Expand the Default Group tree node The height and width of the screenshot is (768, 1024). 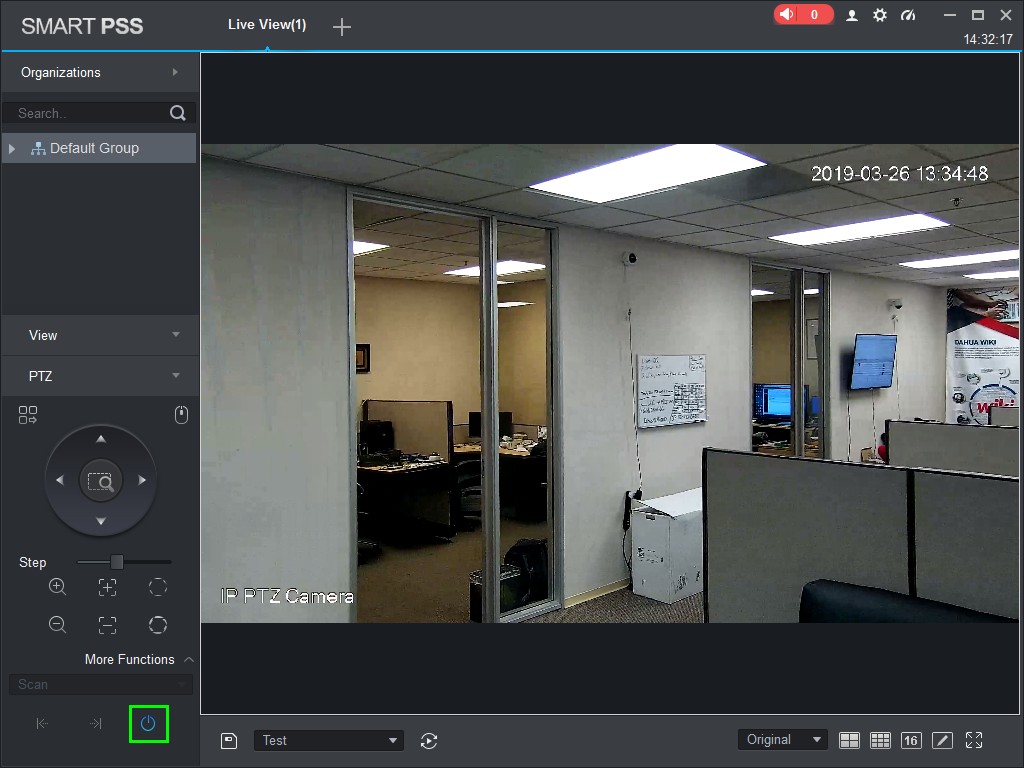pyautogui.click(x=12, y=148)
